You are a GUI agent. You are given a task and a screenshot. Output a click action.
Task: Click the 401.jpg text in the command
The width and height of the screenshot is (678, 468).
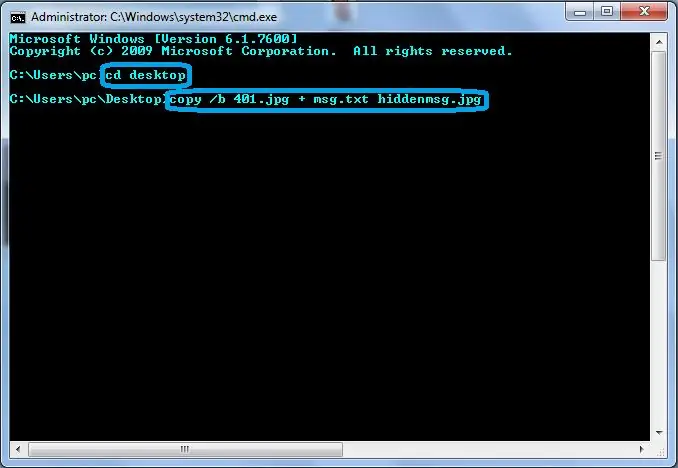[x=261, y=100]
